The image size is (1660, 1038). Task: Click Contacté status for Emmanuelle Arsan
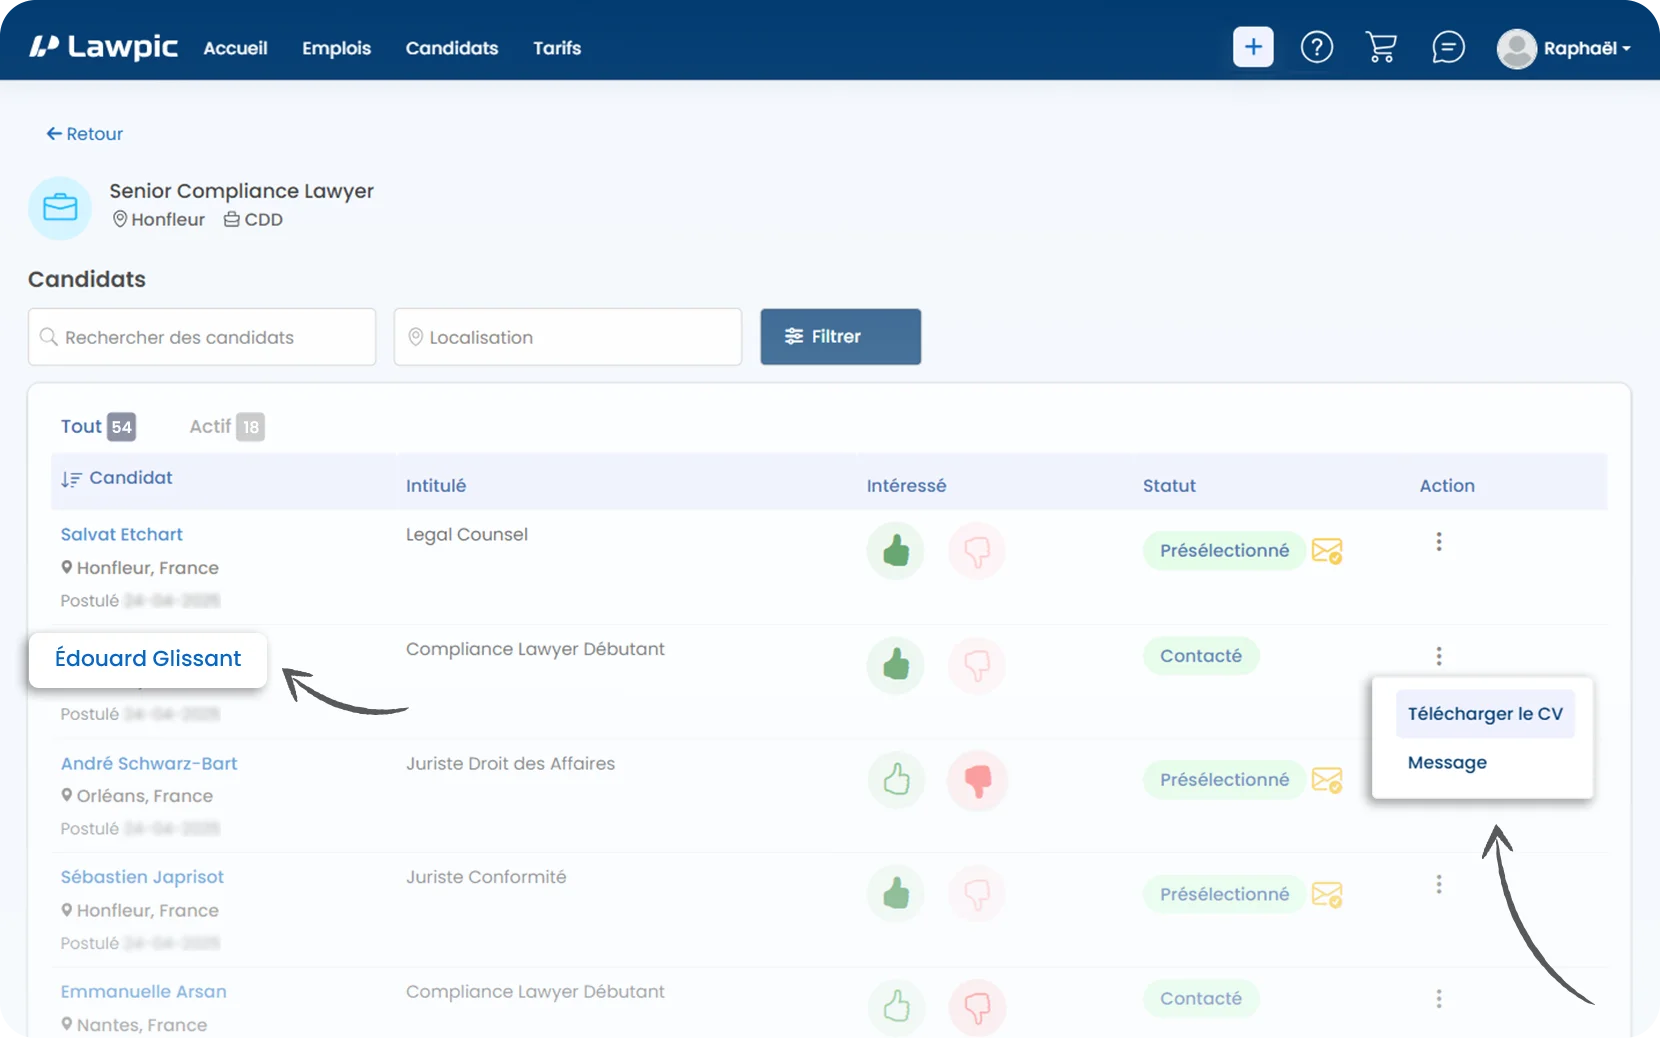(1201, 999)
